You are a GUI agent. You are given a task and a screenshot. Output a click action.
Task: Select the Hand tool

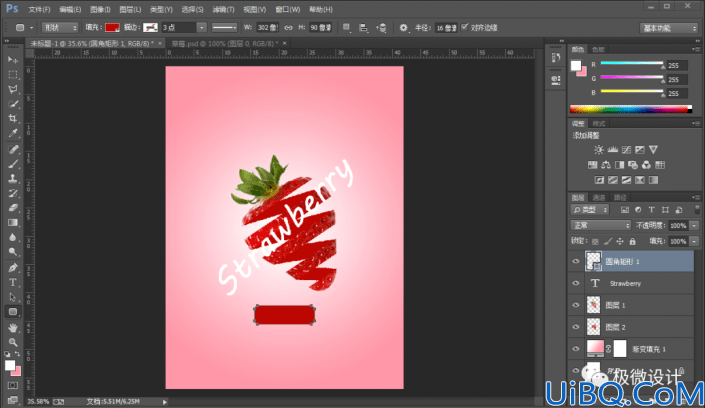click(13, 327)
